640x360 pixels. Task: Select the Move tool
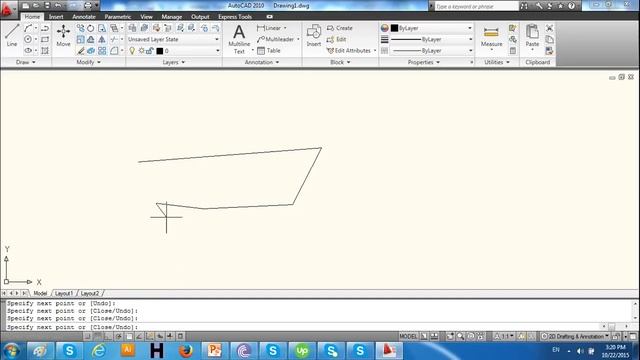click(63, 35)
